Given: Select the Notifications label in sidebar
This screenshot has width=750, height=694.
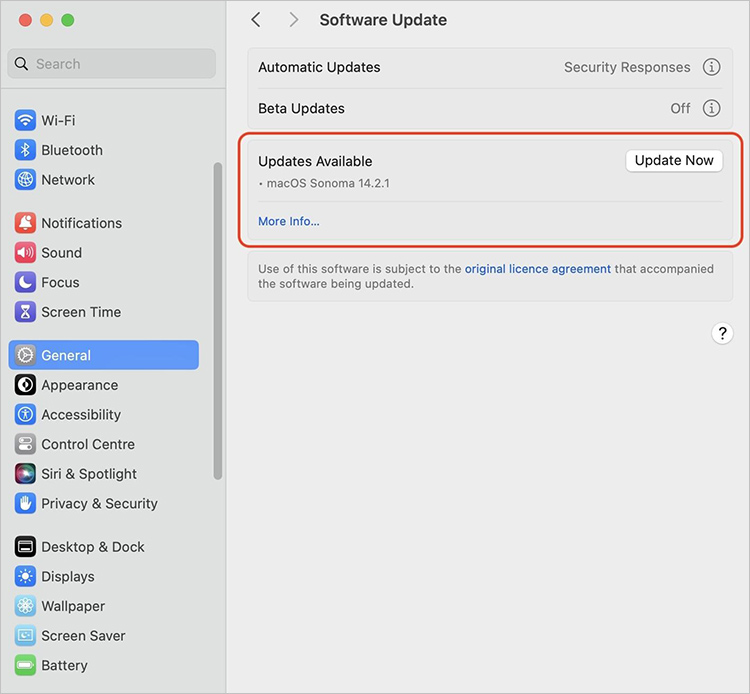Looking at the screenshot, I should (82, 223).
